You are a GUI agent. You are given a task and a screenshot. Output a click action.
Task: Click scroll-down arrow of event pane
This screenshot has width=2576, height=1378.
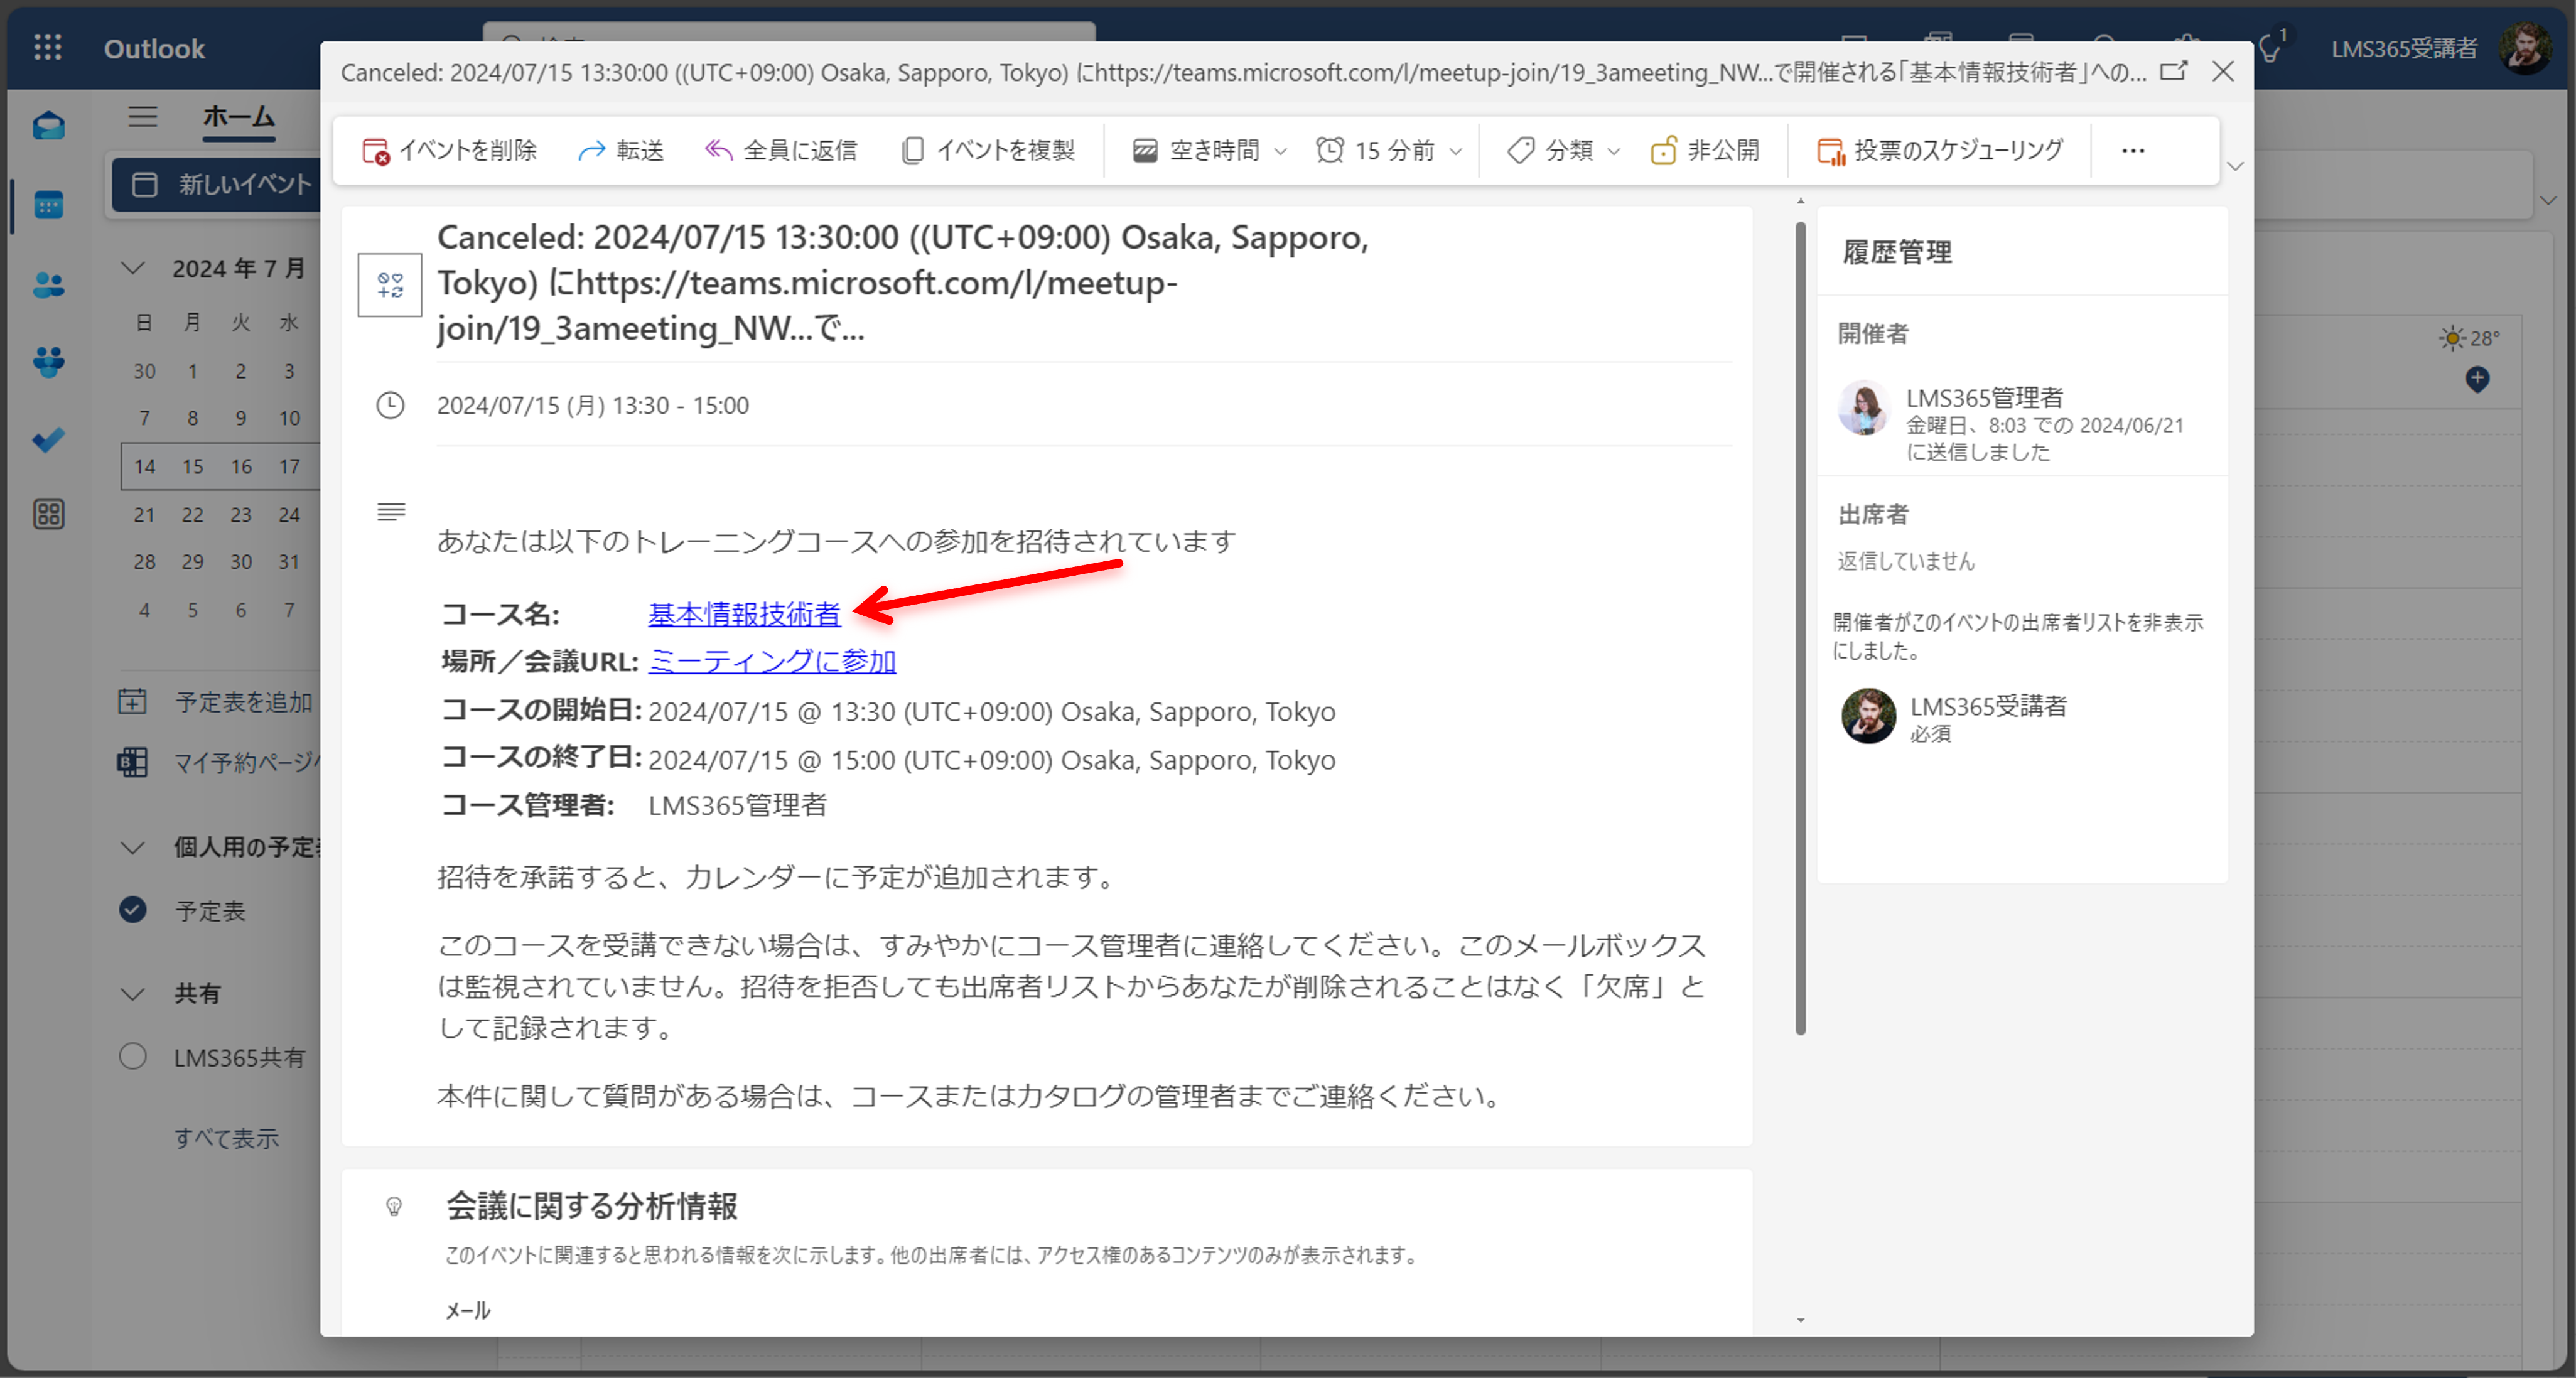(1800, 1321)
